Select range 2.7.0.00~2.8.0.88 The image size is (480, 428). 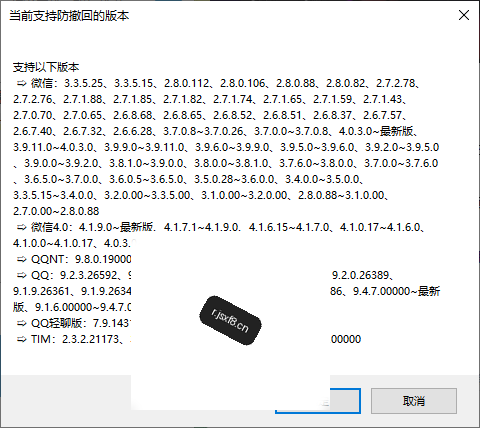56,211
